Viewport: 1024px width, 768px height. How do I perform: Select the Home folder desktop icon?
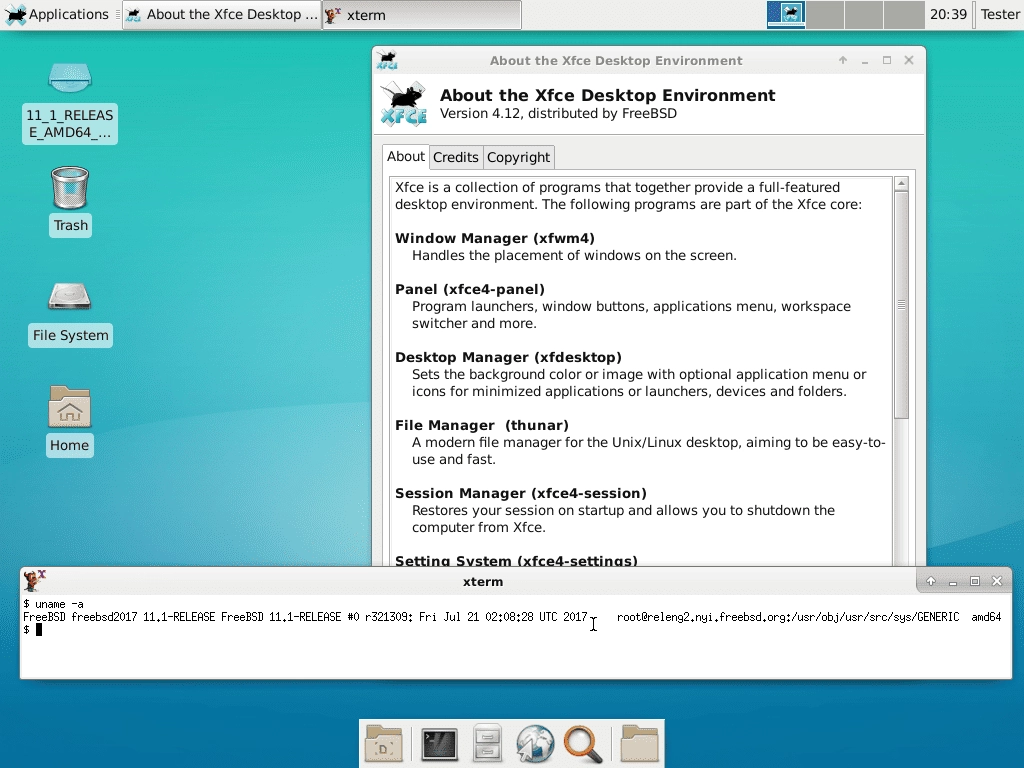(x=70, y=421)
